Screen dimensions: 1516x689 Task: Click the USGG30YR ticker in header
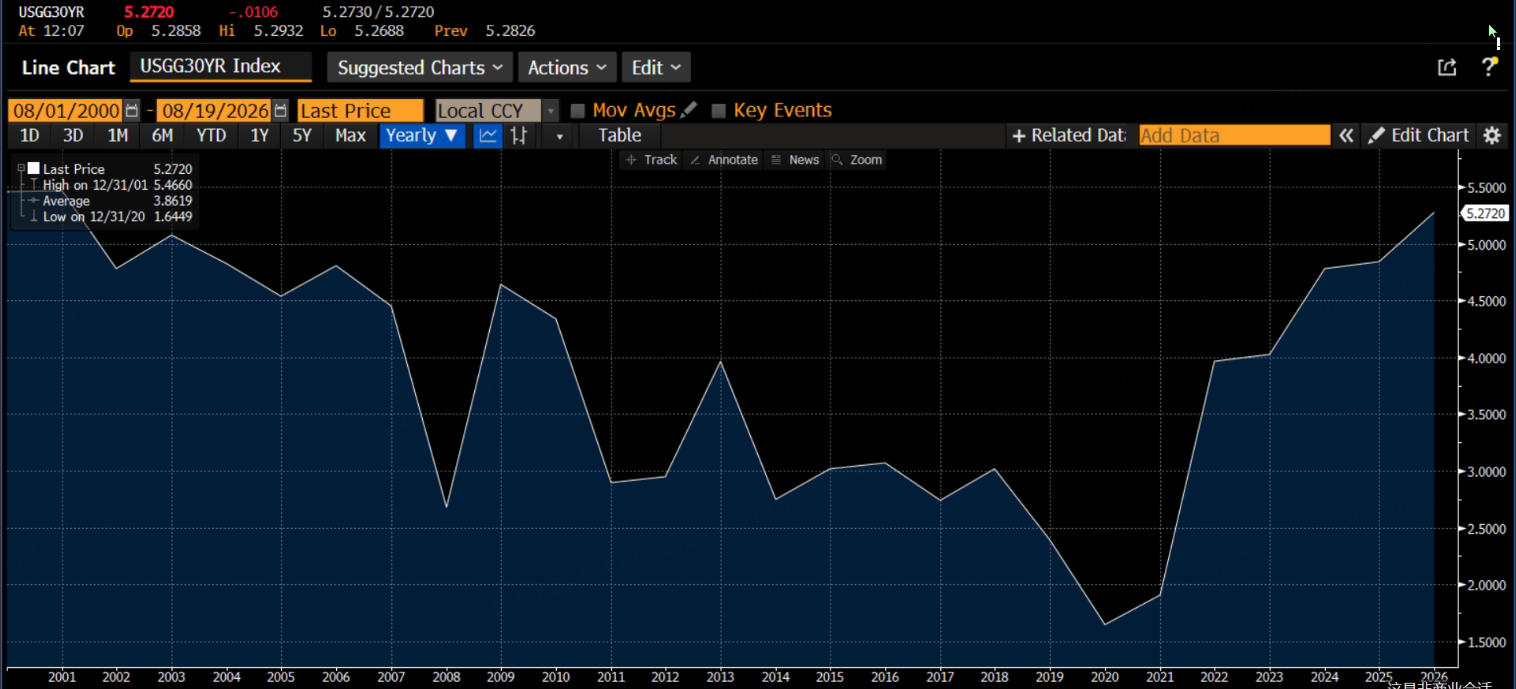click(x=51, y=12)
